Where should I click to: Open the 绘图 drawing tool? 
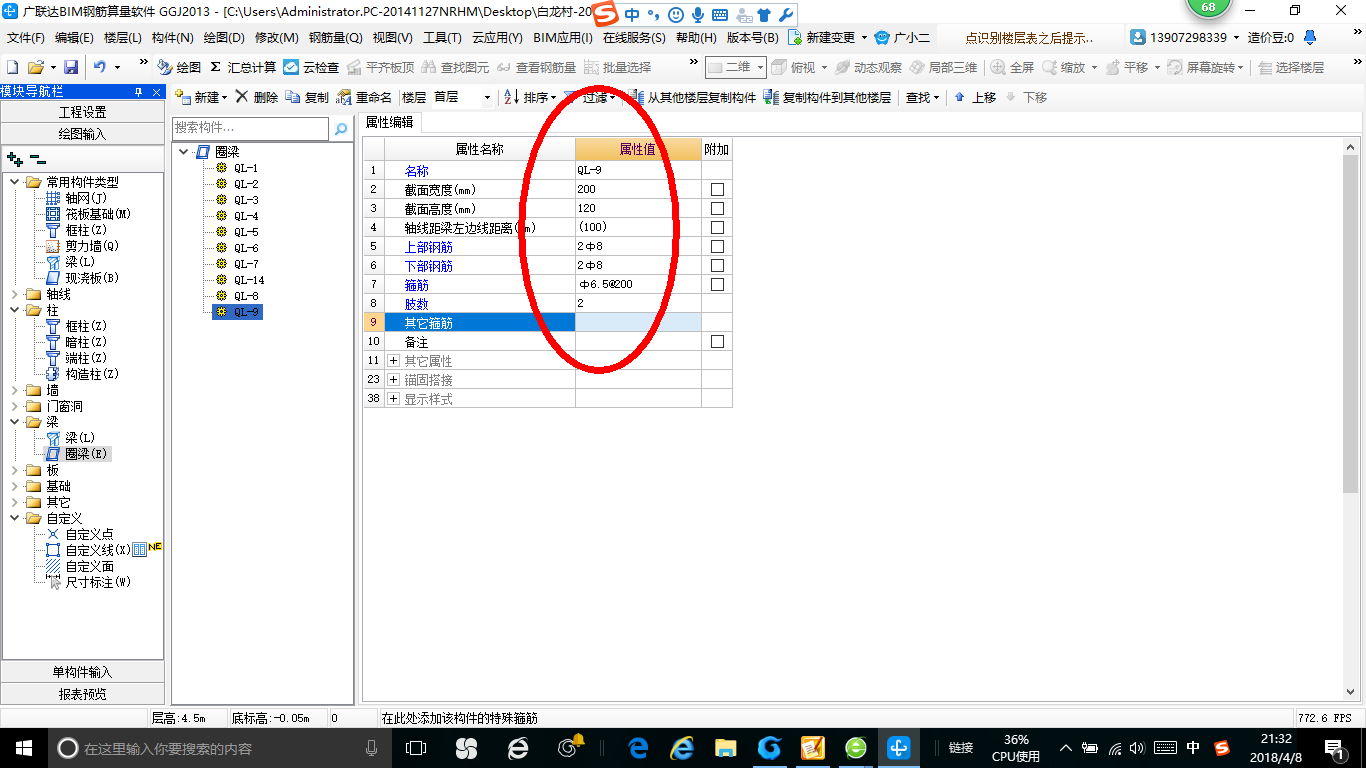(x=179, y=67)
